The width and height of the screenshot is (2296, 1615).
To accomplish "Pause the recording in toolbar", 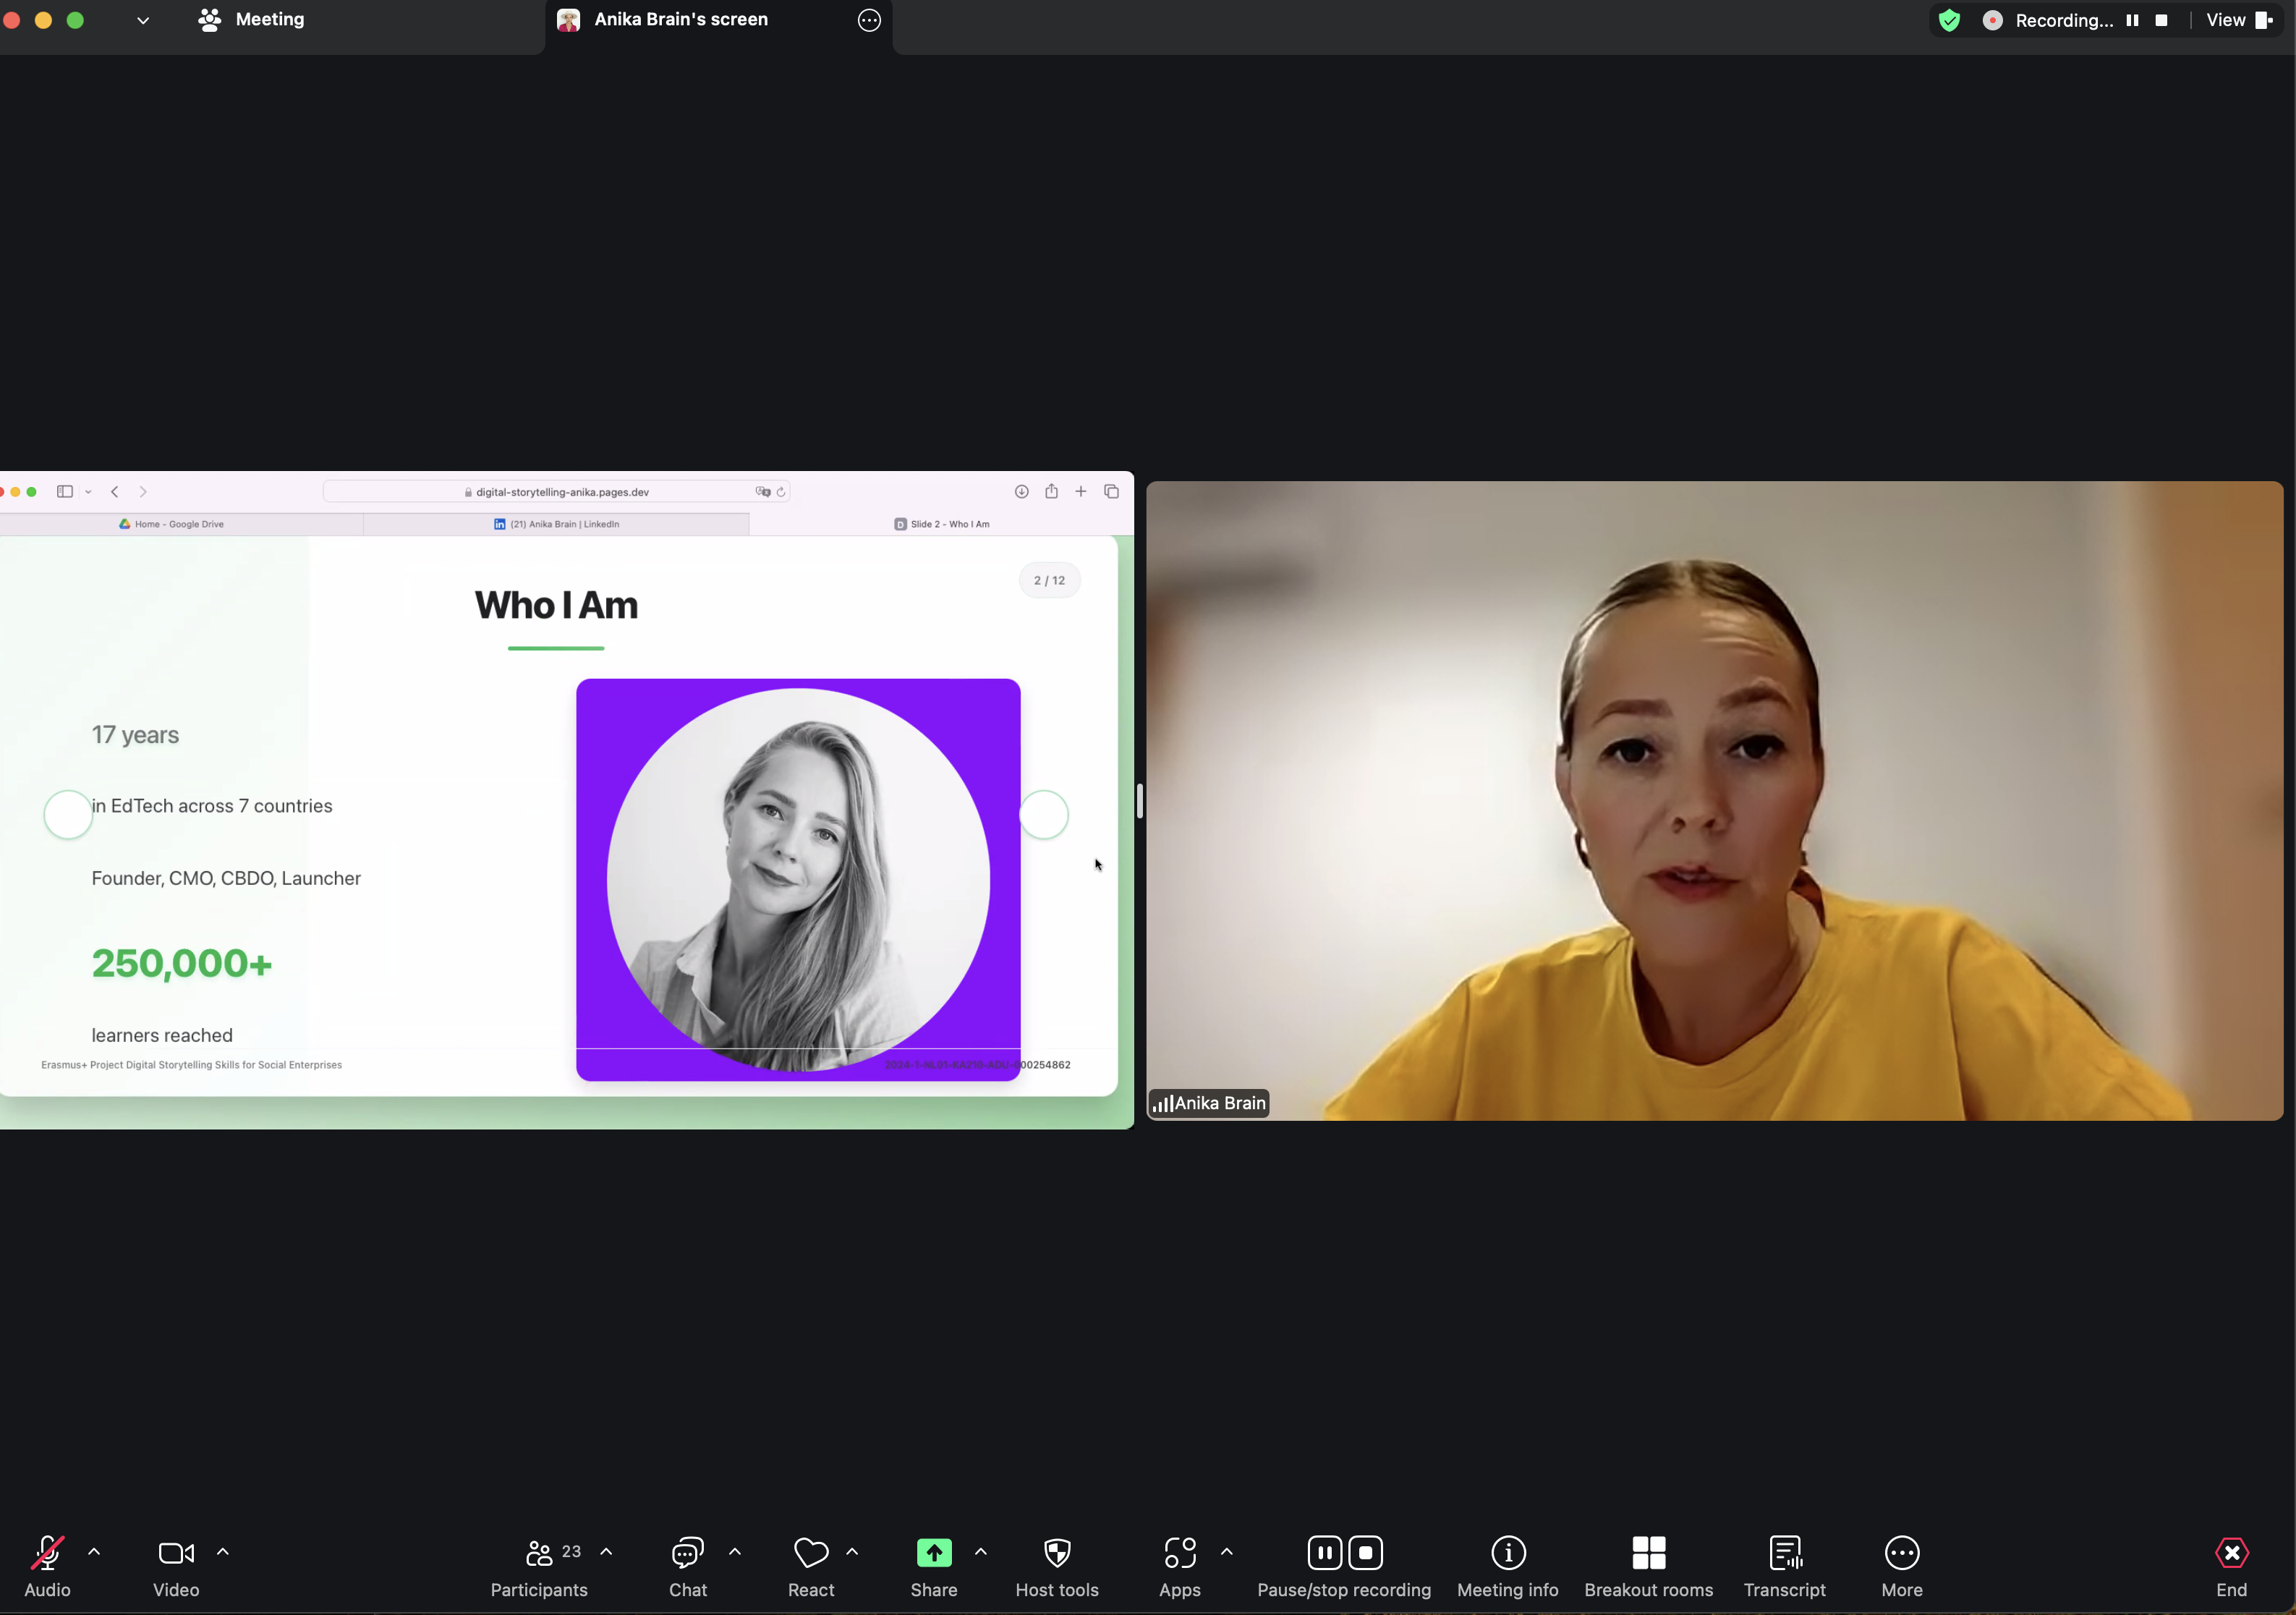I will [x=1324, y=1553].
